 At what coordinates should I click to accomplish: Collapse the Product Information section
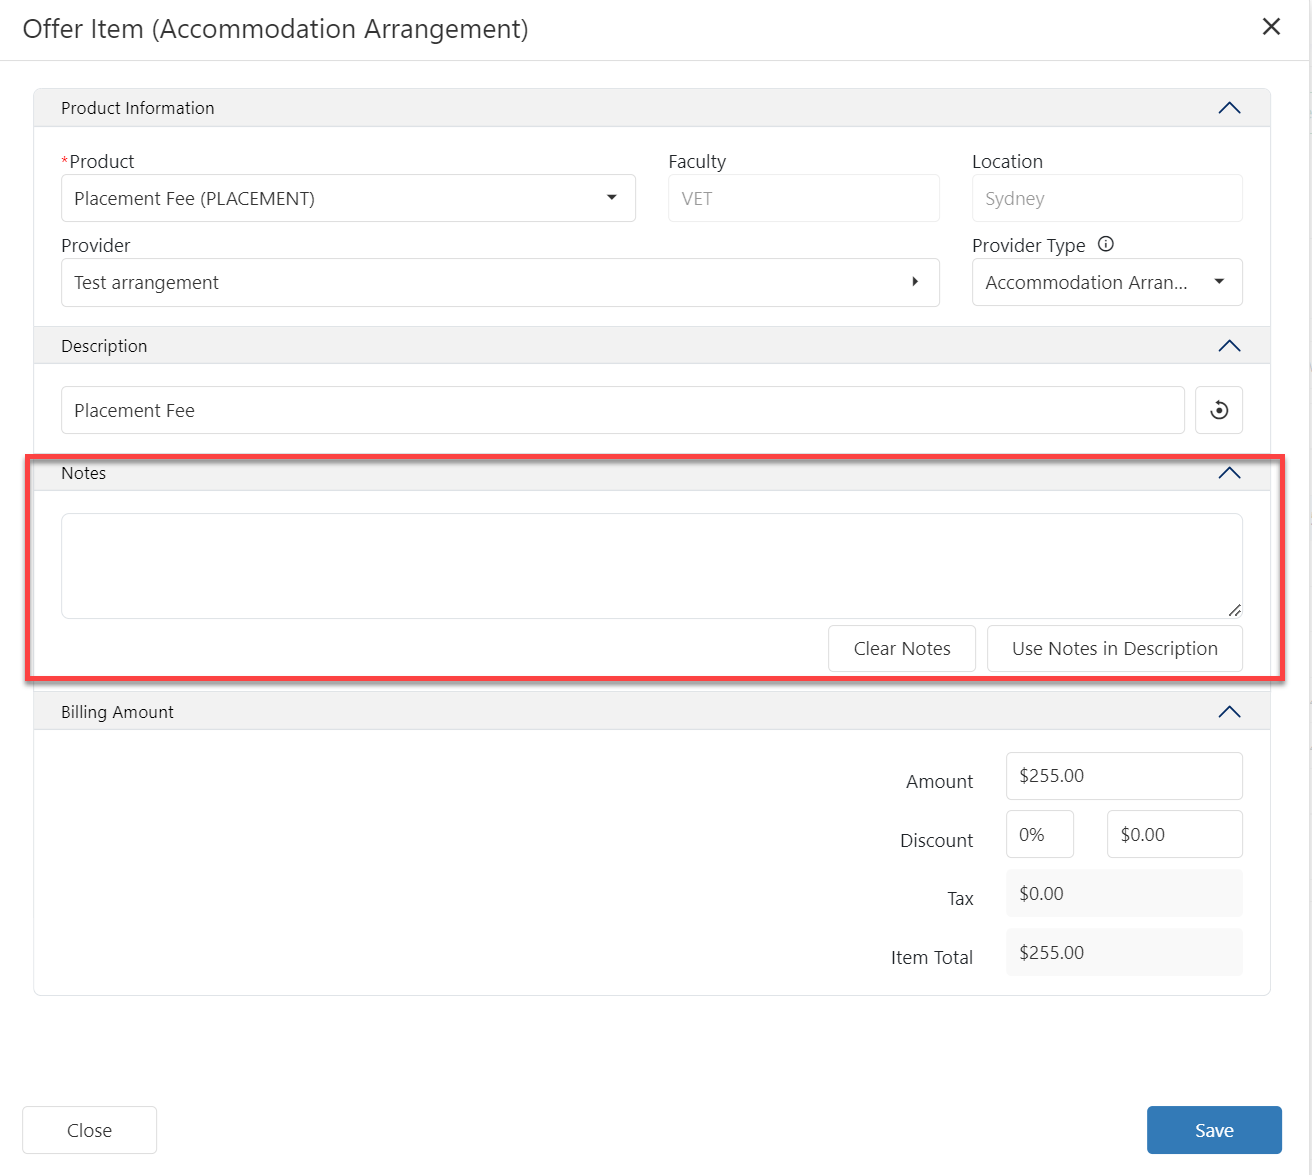pos(1229,108)
